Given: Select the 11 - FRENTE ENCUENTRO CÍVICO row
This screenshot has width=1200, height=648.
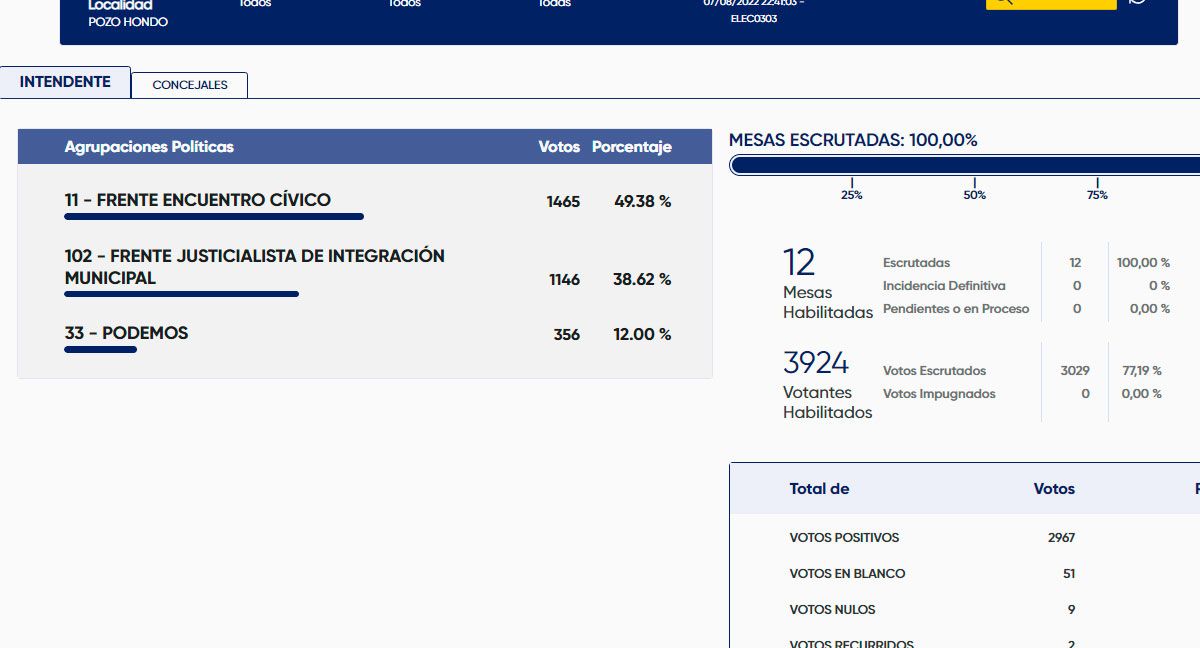Looking at the screenshot, I should pyautogui.click(x=198, y=201).
